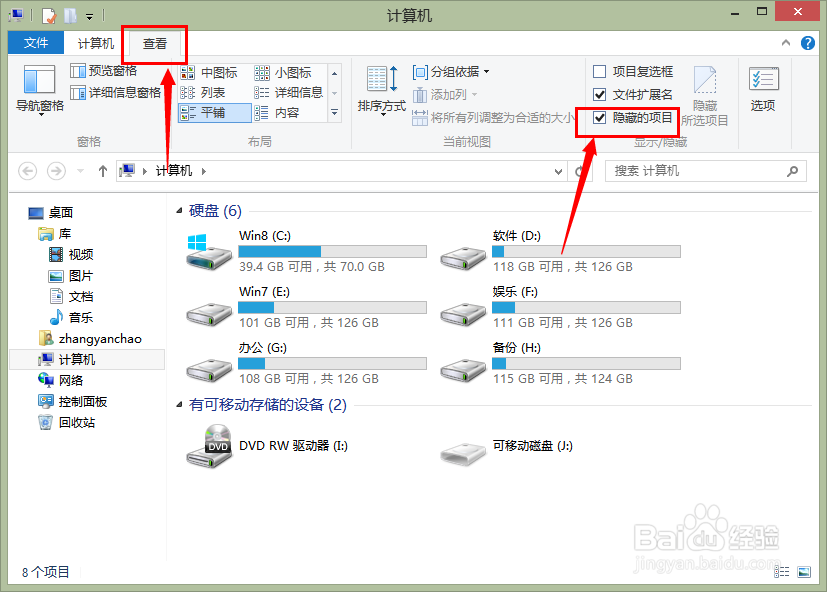
Task: Select the Win7 (E:) drive
Action: (x=306, y=307)
